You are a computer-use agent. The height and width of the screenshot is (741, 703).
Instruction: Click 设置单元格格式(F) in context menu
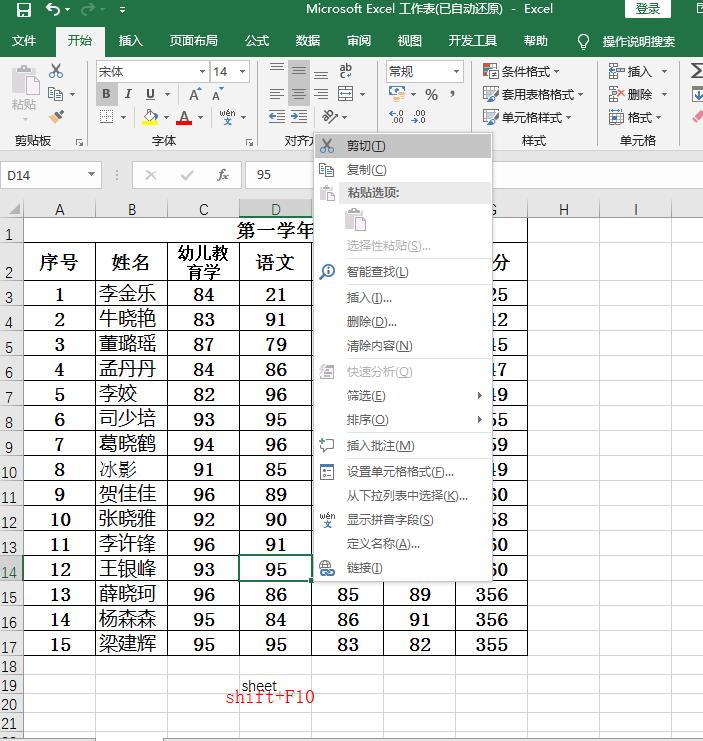(x=403, y=472)
